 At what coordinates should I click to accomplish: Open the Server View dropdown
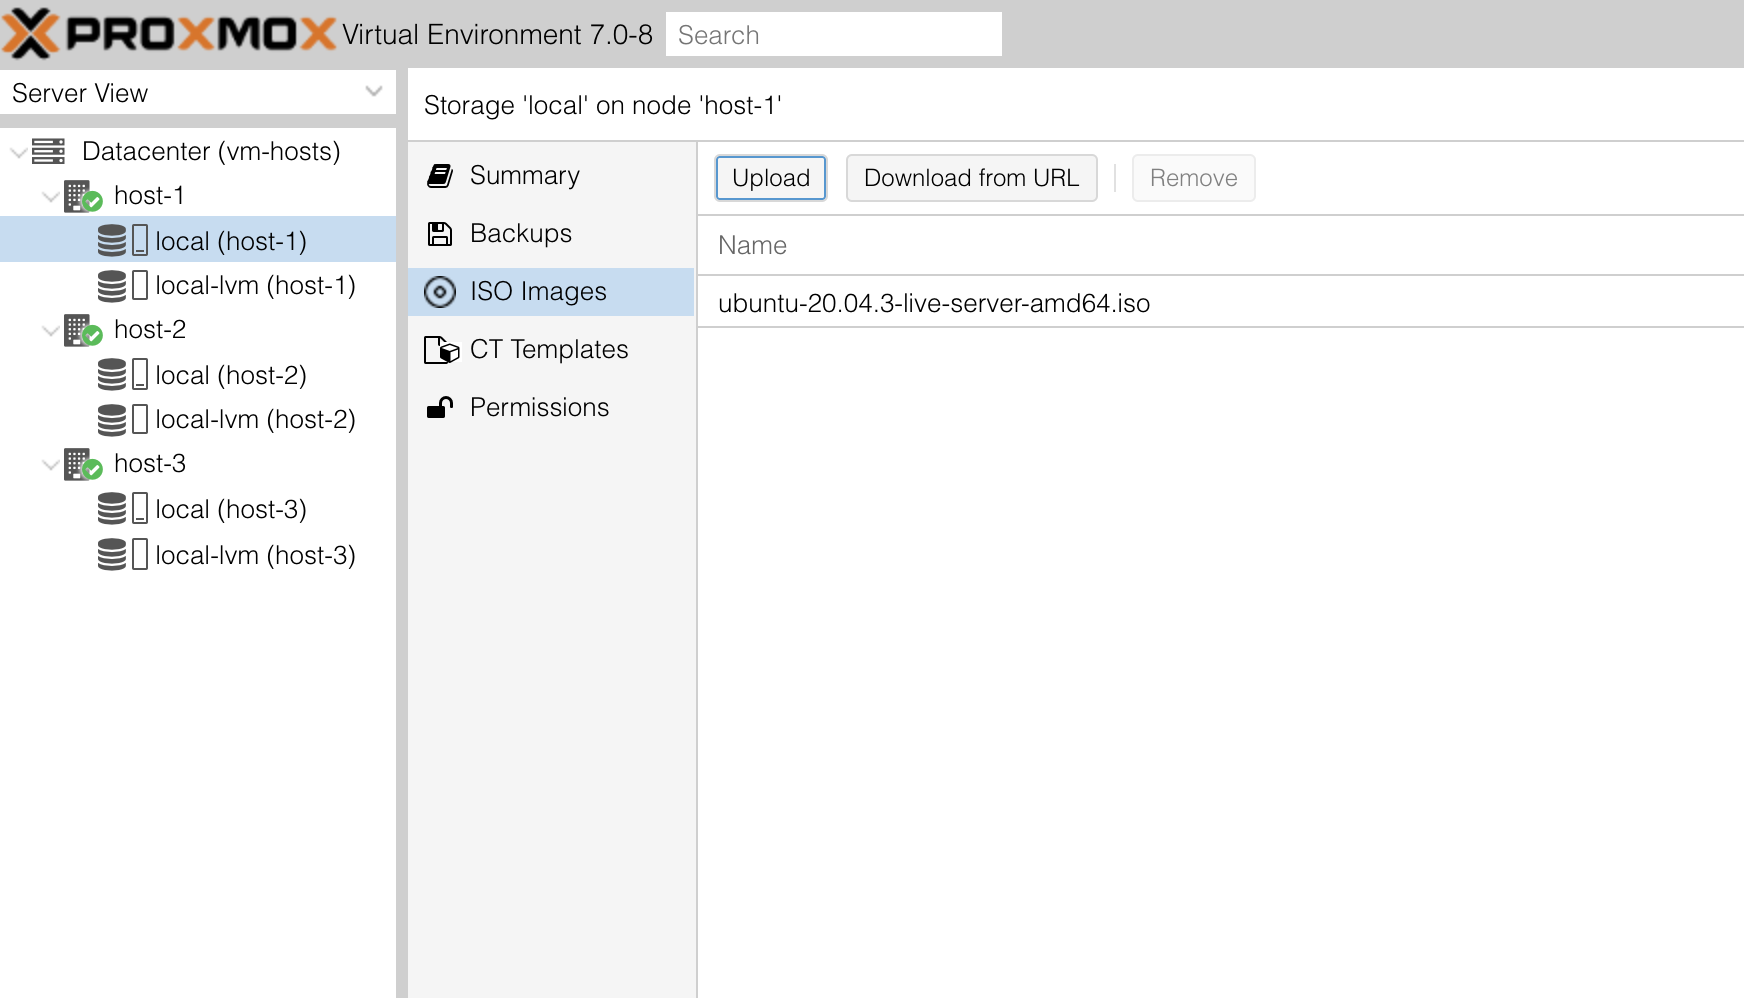[198, 93]
